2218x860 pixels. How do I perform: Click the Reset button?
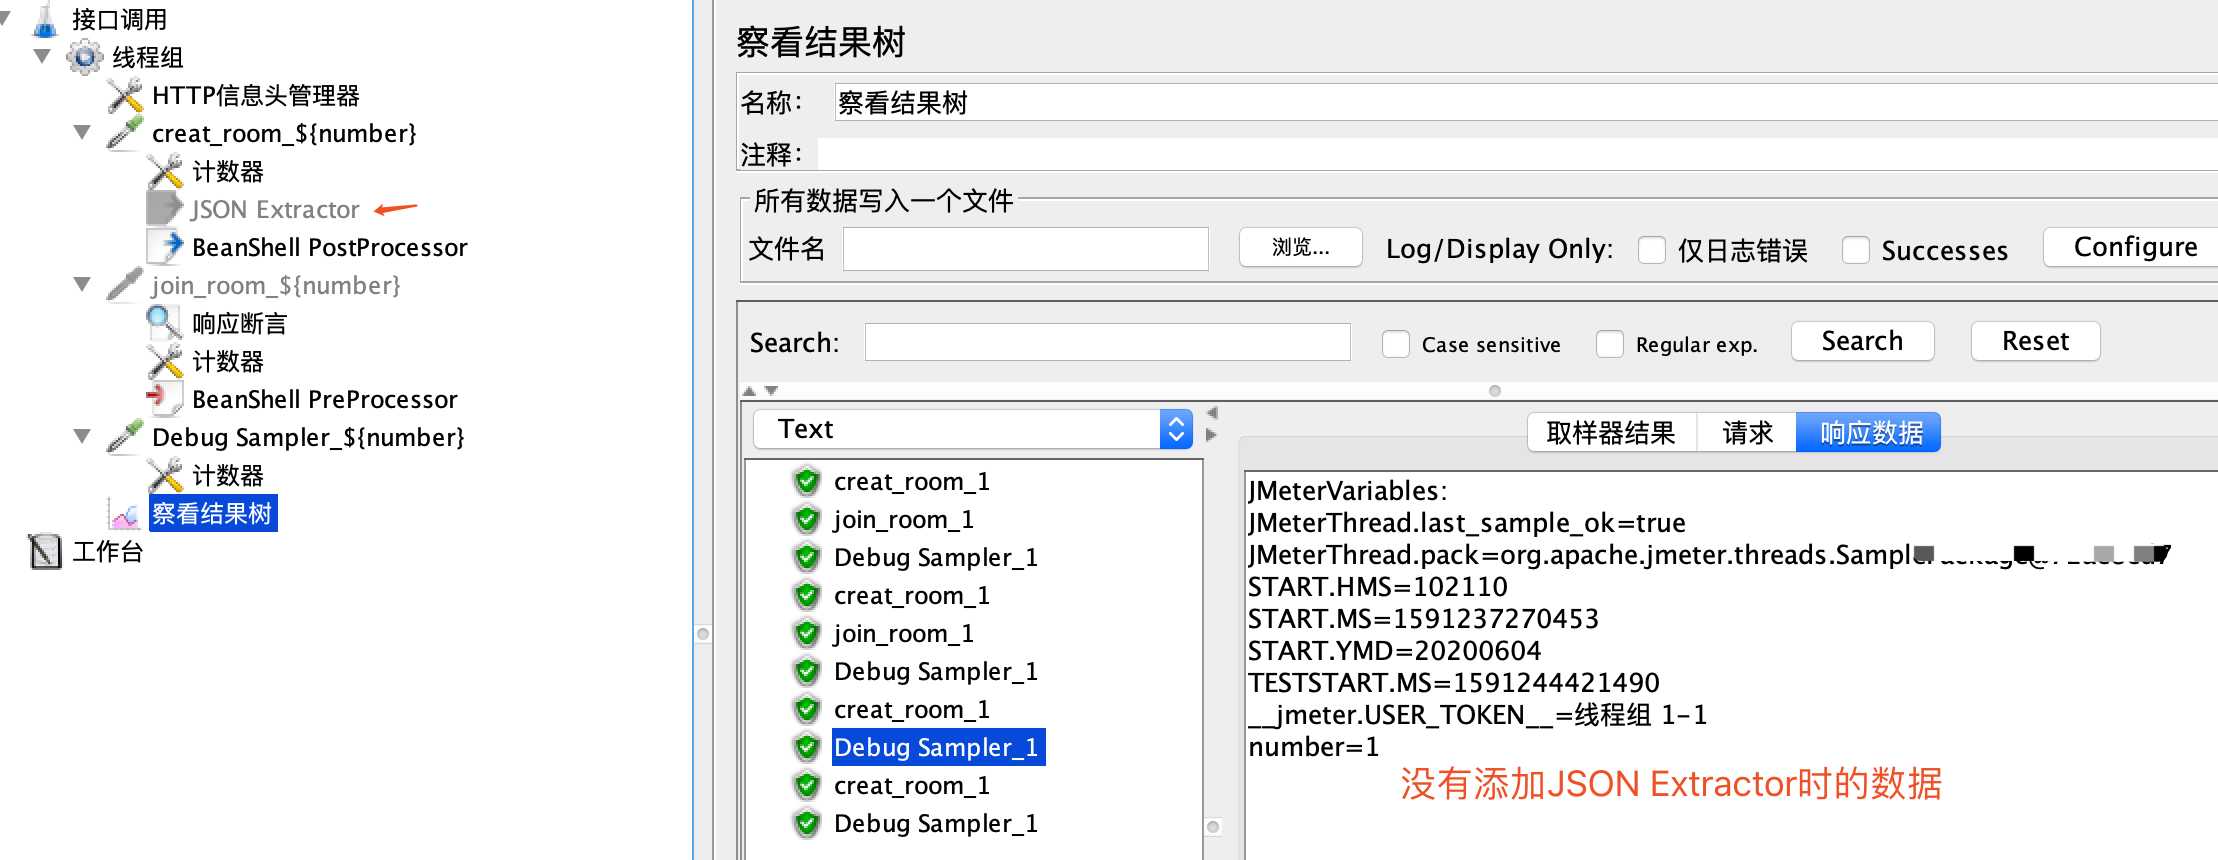[x=2035, y=341]
